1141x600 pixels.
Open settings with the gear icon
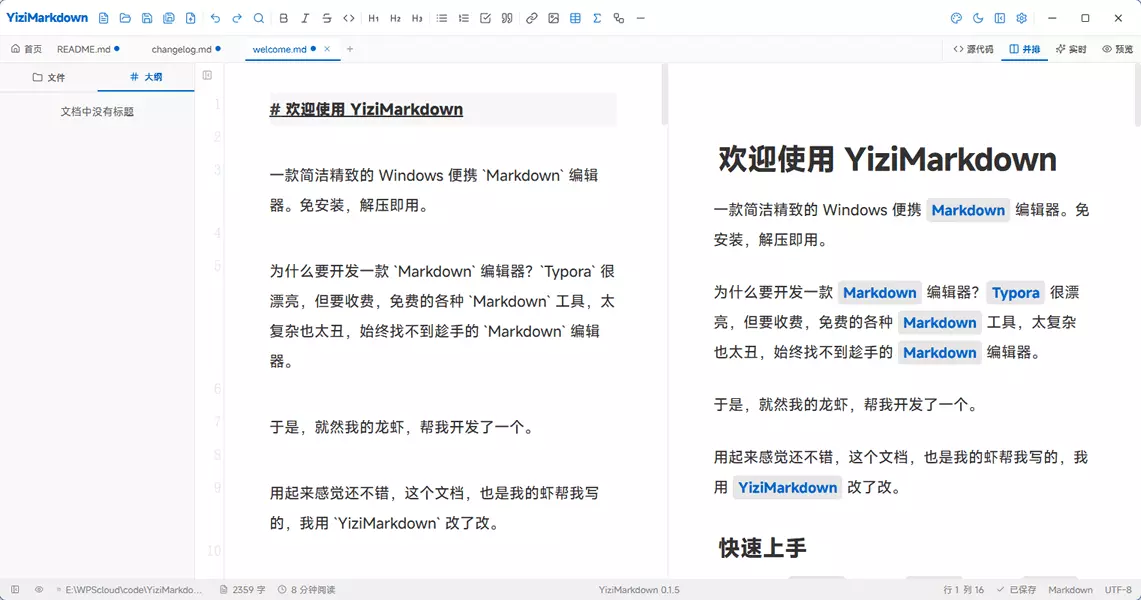[x=1022, y=18]
